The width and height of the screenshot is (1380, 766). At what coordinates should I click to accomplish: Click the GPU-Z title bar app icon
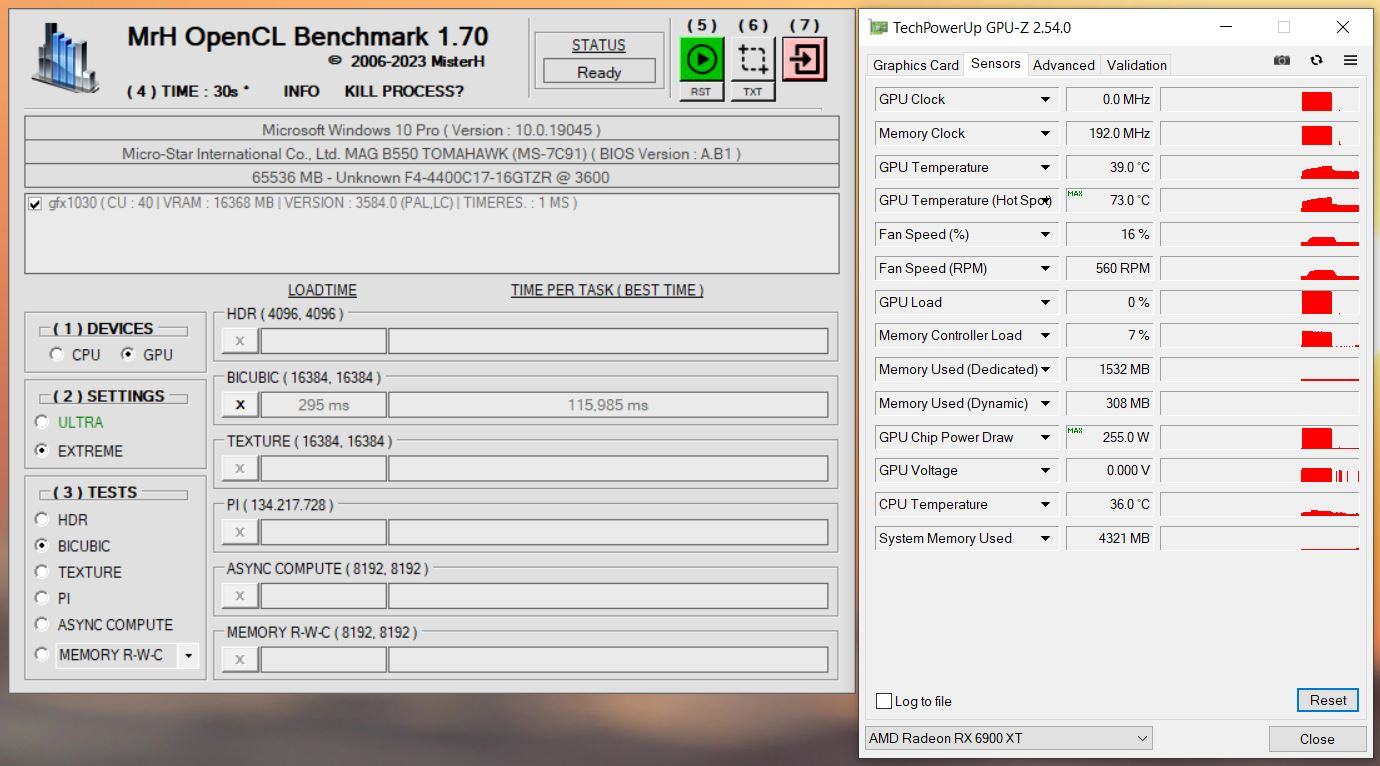click(x=878, y=27)
